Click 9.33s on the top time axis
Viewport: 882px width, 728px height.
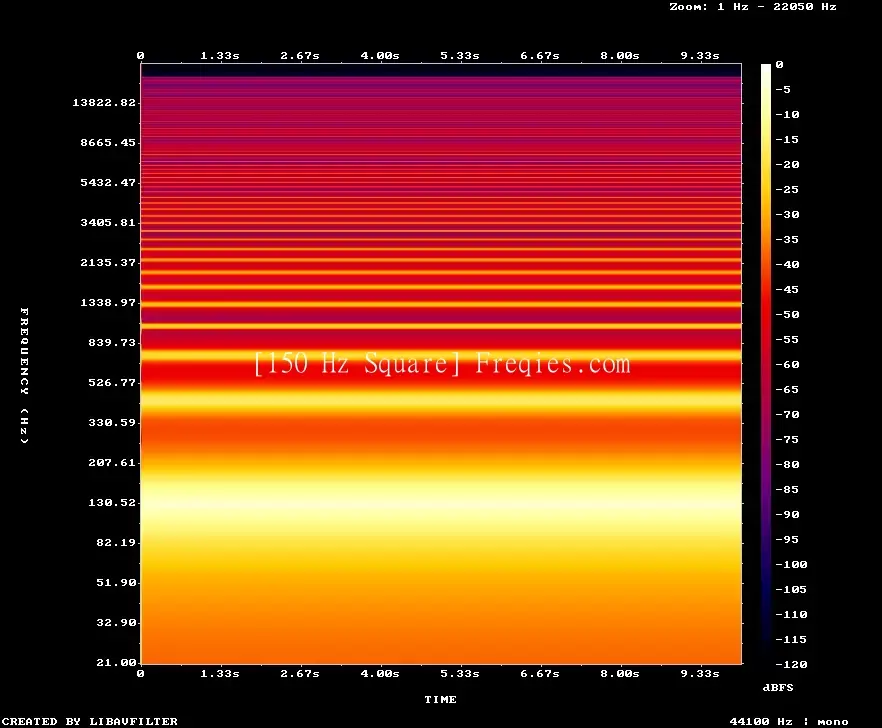coord(700,55)
